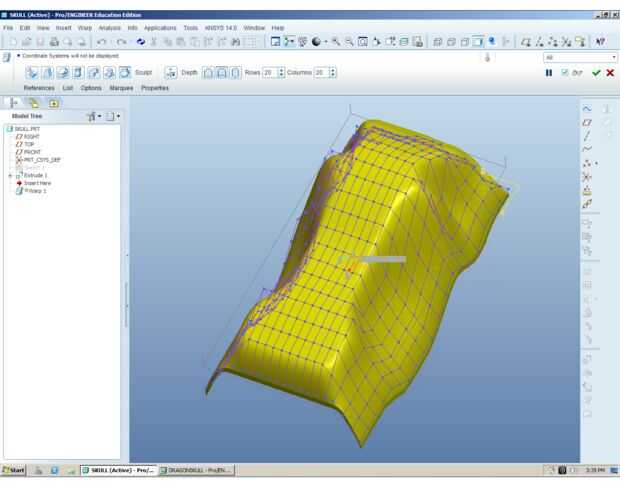Open context-sensitive Help icon
This screenshot has width=620, height=496.
(x=600, y=41)
